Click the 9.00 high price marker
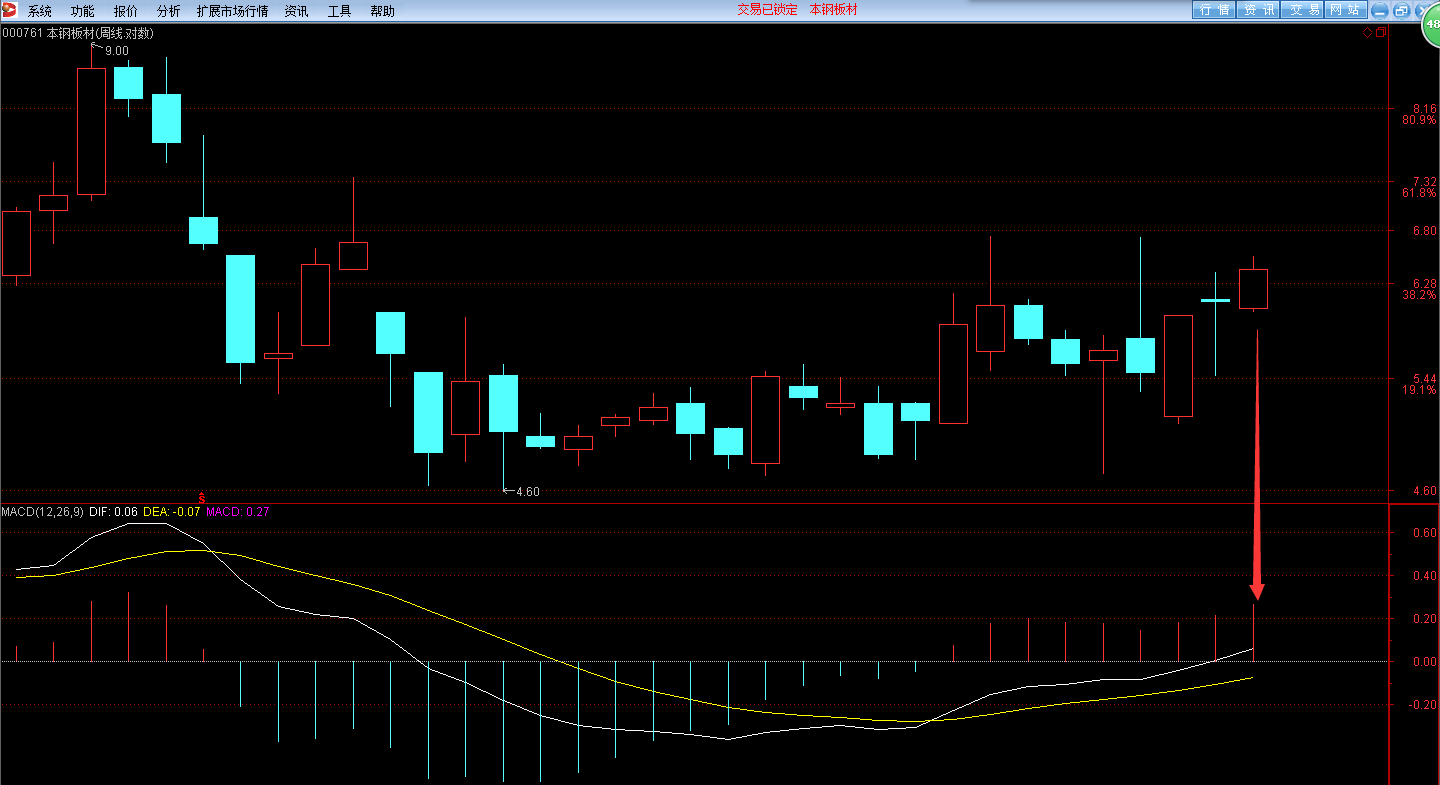1440x785 pixels. coord(116,50)
